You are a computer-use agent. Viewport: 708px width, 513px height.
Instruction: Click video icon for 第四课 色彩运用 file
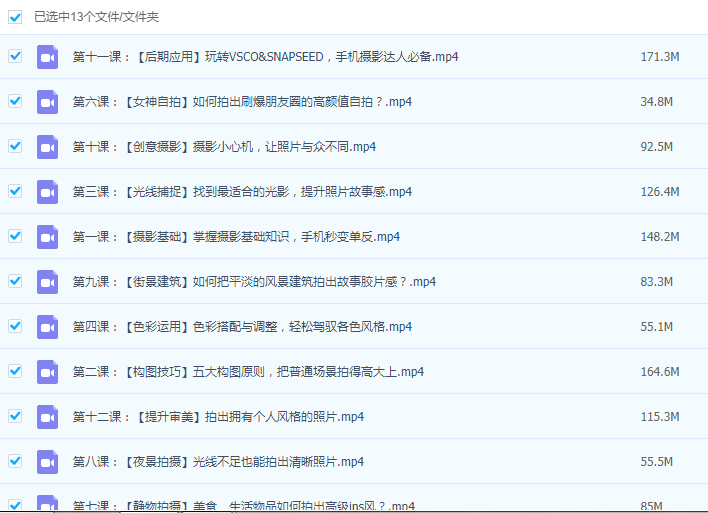47,327
